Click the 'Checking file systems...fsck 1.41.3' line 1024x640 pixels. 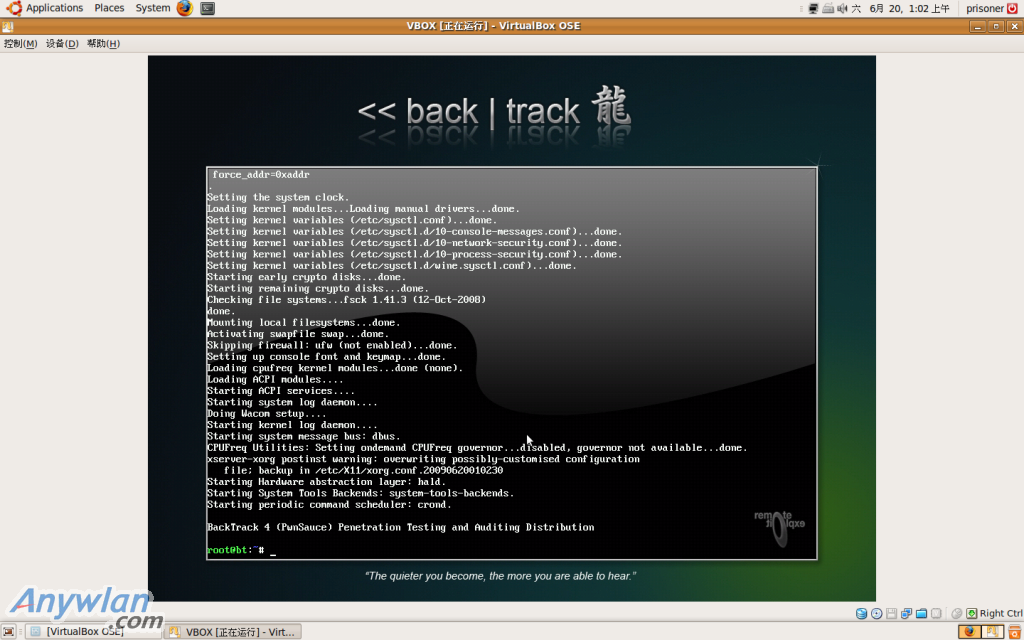[347, 300]
